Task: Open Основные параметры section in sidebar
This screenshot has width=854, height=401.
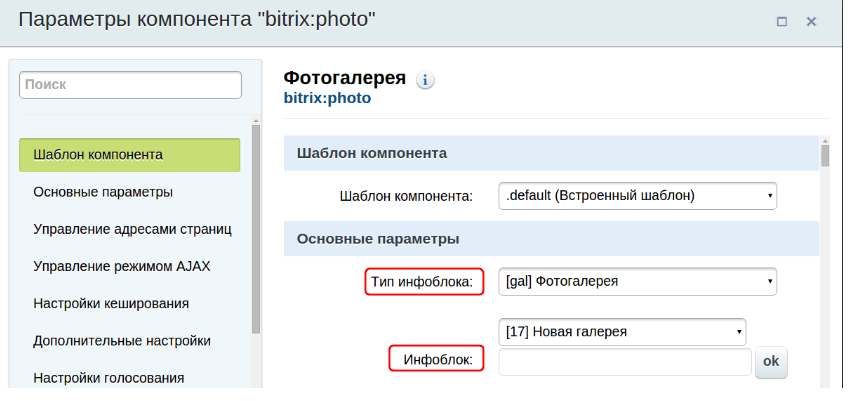Action: pos(103,192)
